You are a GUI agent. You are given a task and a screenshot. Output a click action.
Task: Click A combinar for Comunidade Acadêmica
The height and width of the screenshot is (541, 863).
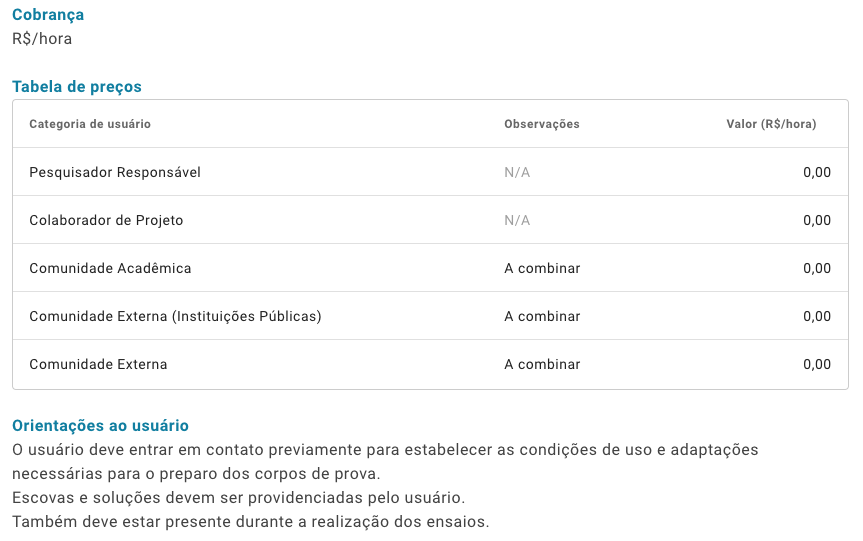[542, 268]
